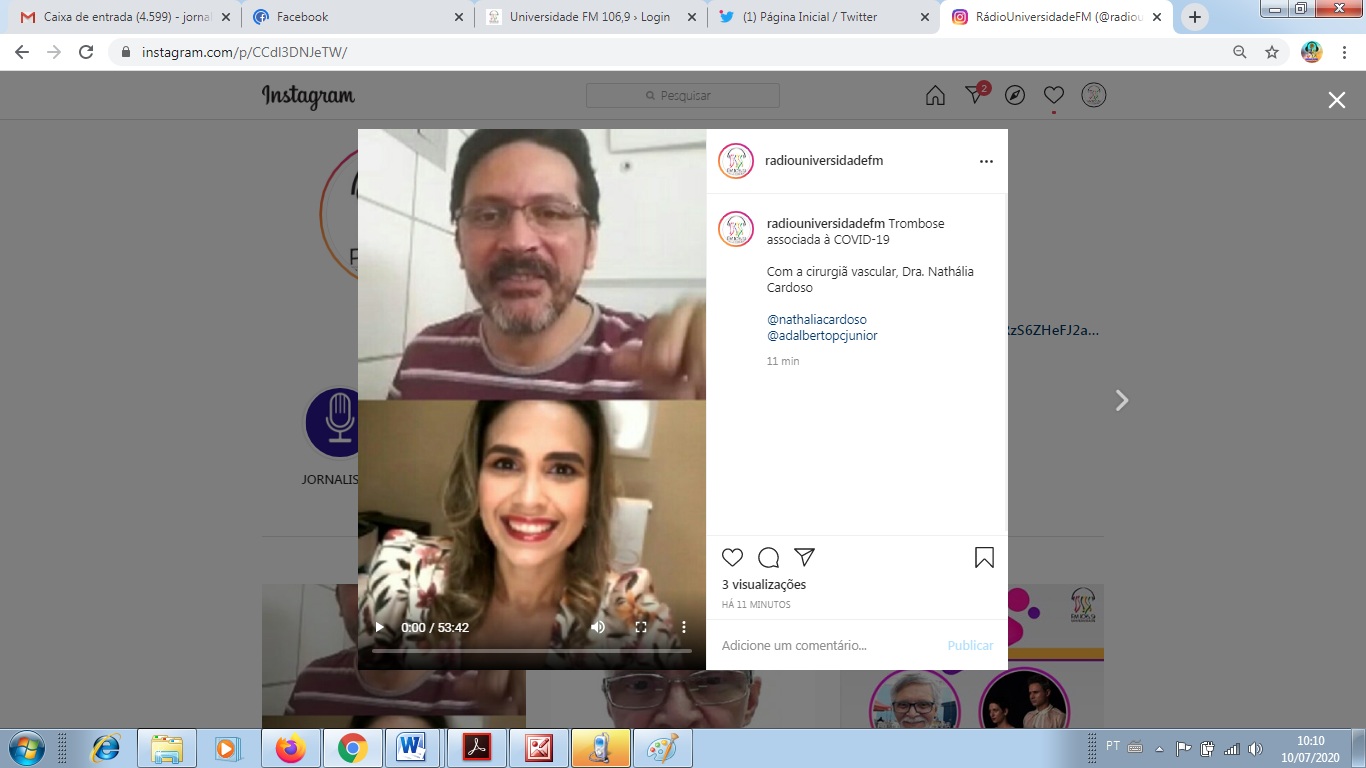
Task: Seek on the video progress bar
Action: (x=532, y=651)
